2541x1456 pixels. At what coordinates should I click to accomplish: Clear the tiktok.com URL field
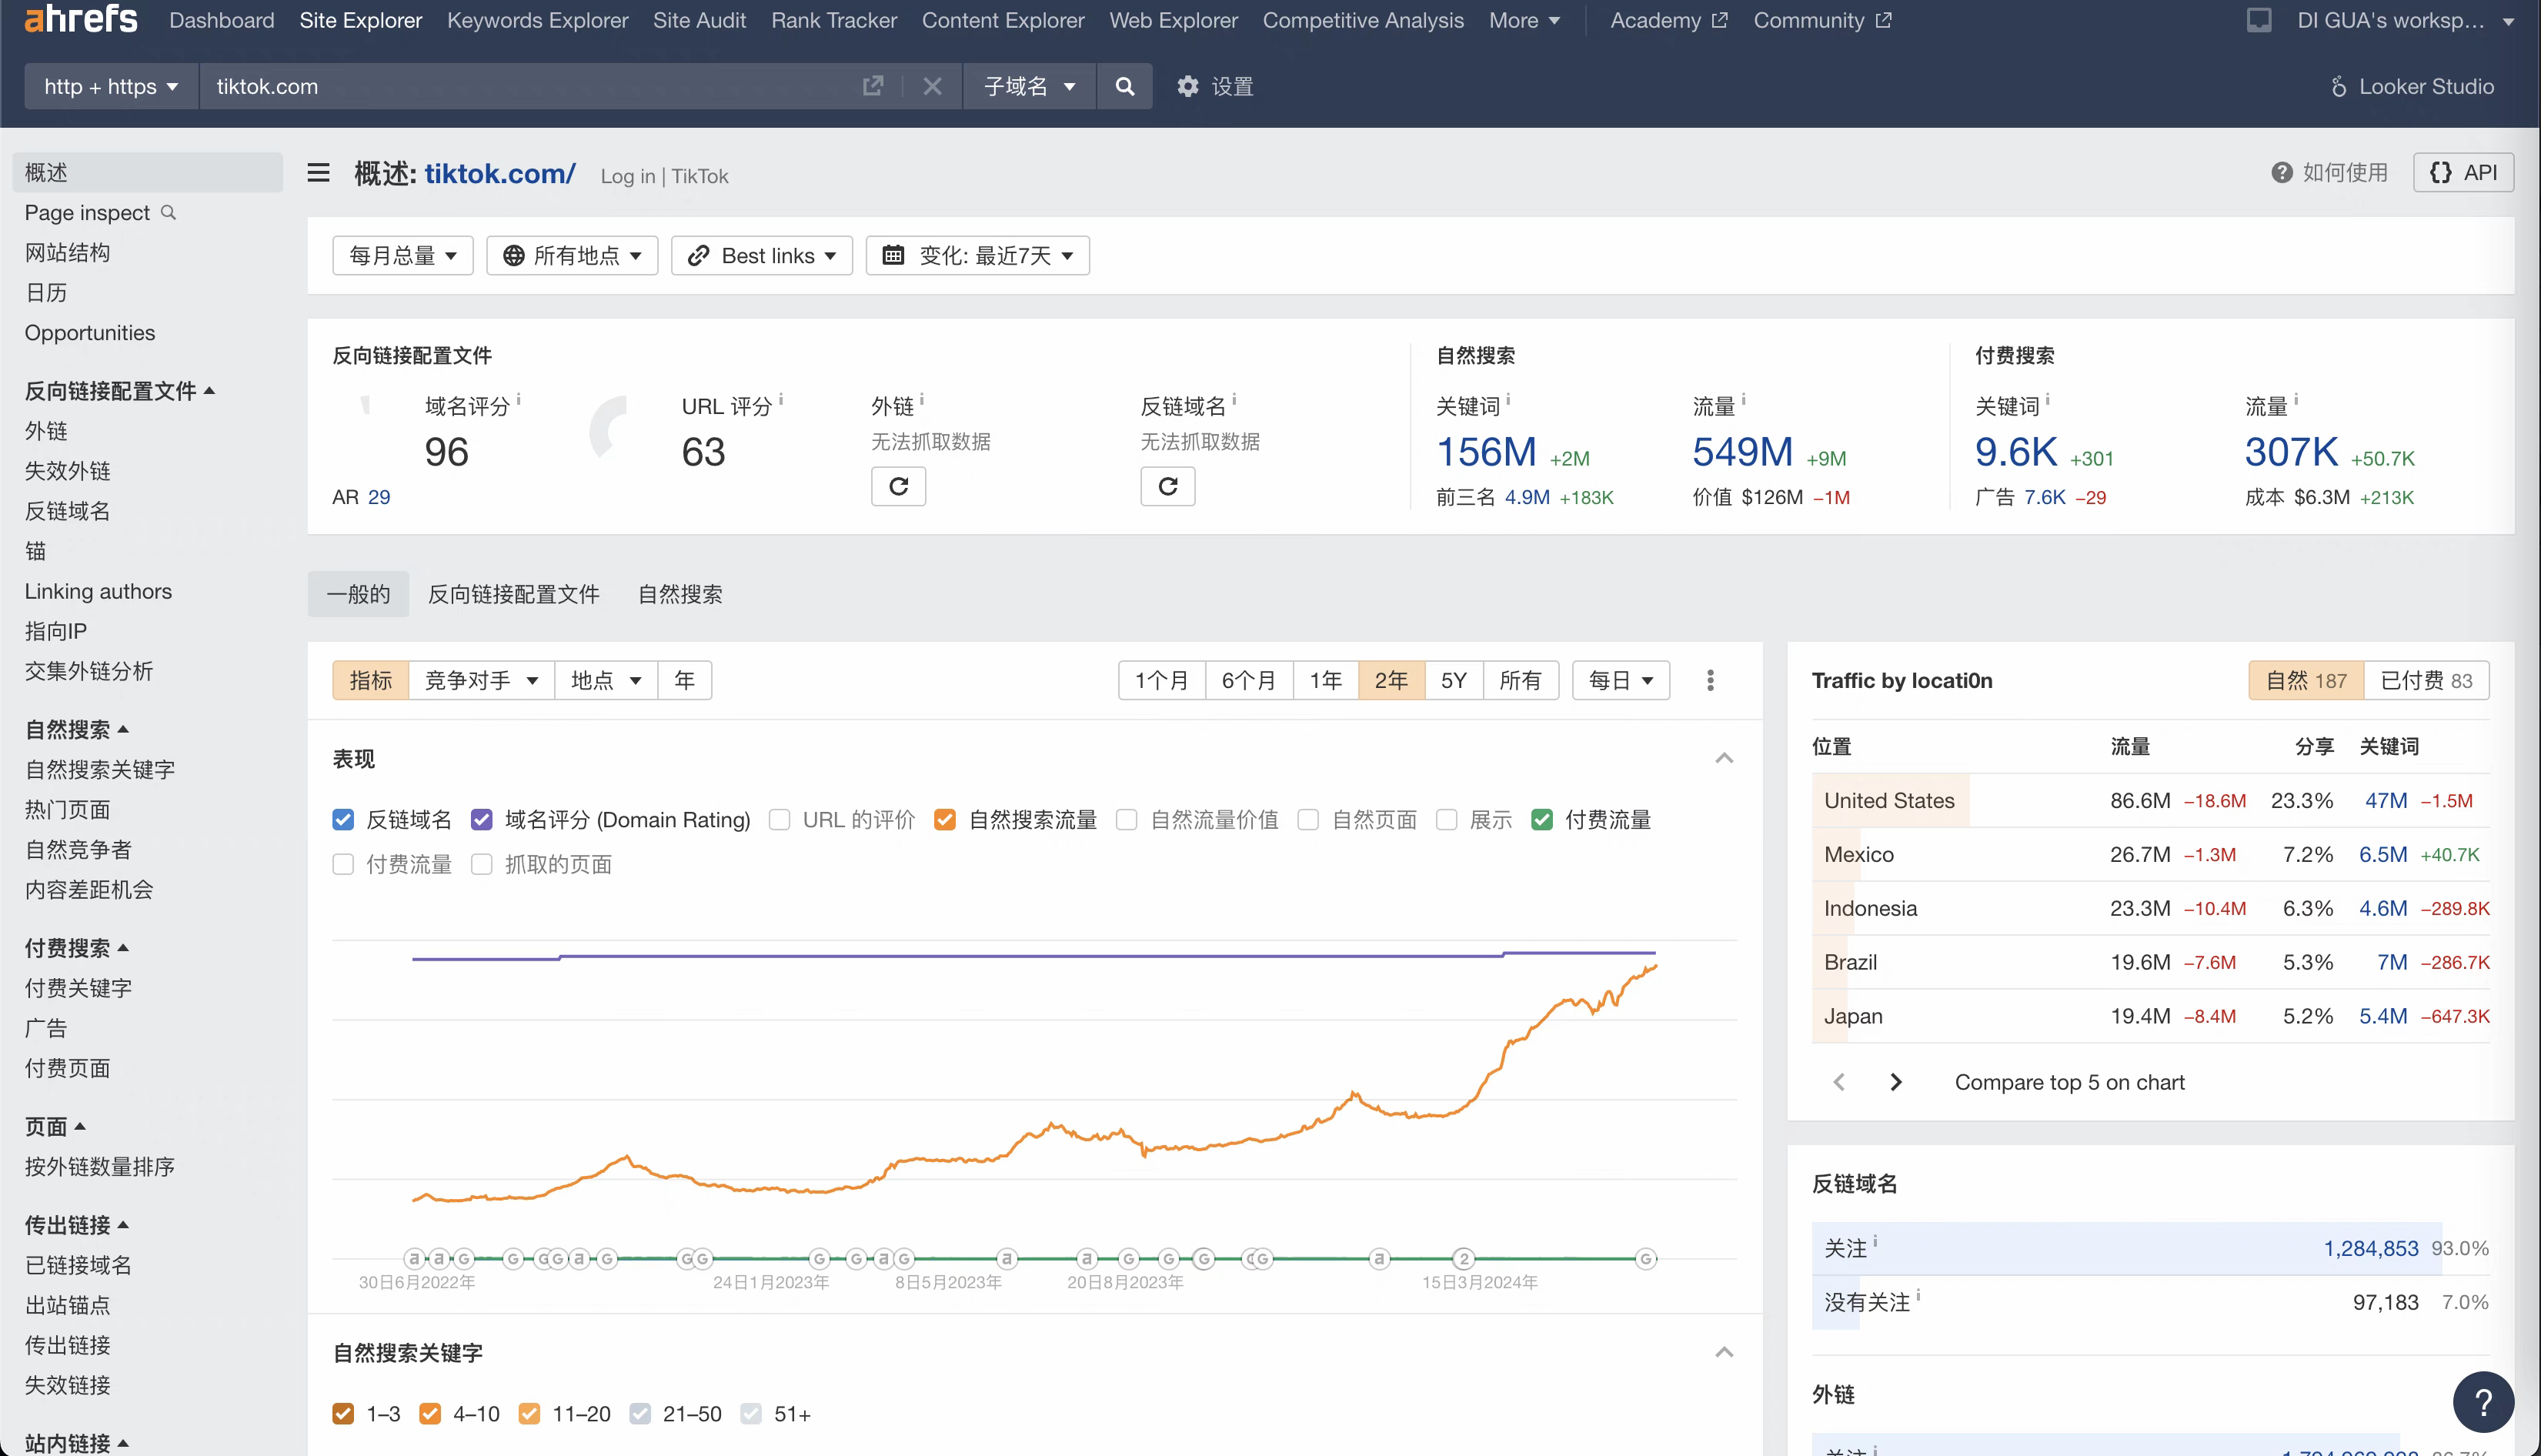pyautogui.click(x=932, y=86)
